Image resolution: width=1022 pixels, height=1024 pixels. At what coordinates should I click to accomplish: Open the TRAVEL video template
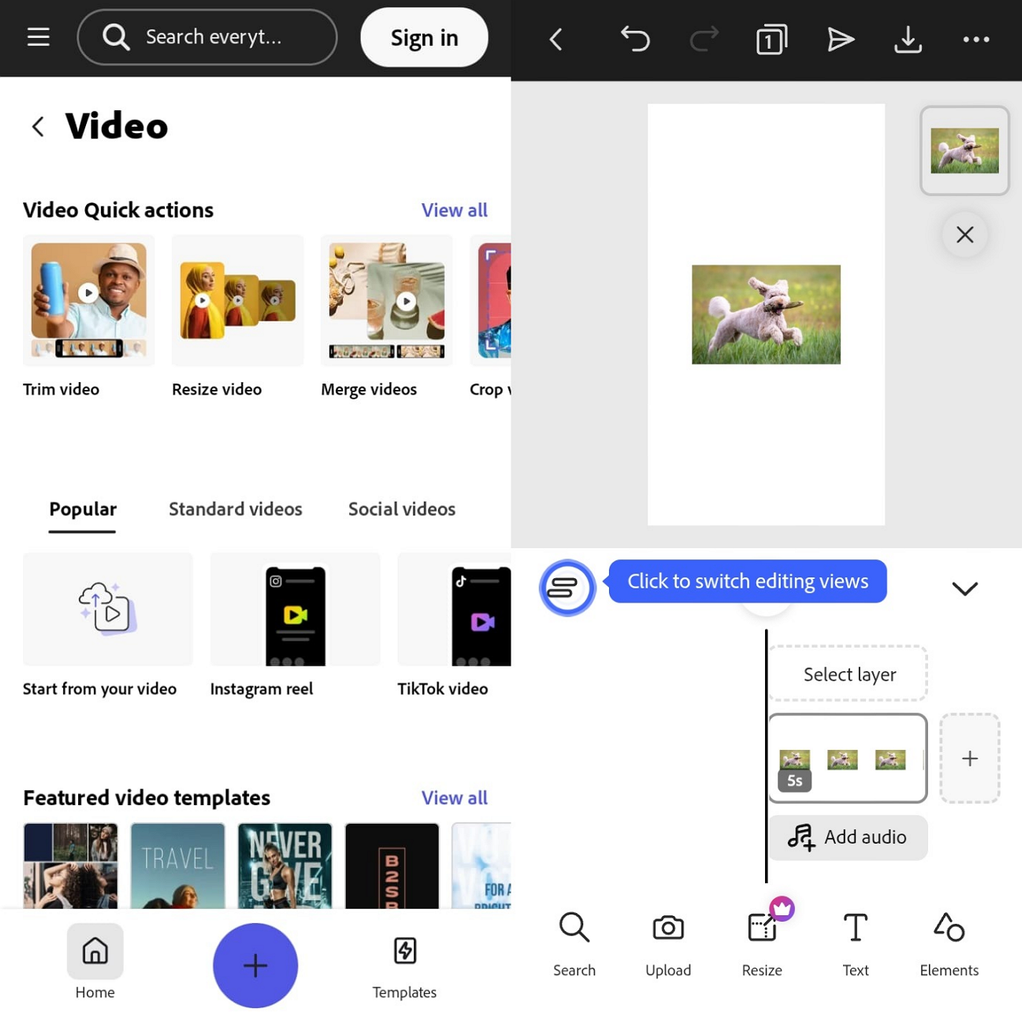point(178,866)
